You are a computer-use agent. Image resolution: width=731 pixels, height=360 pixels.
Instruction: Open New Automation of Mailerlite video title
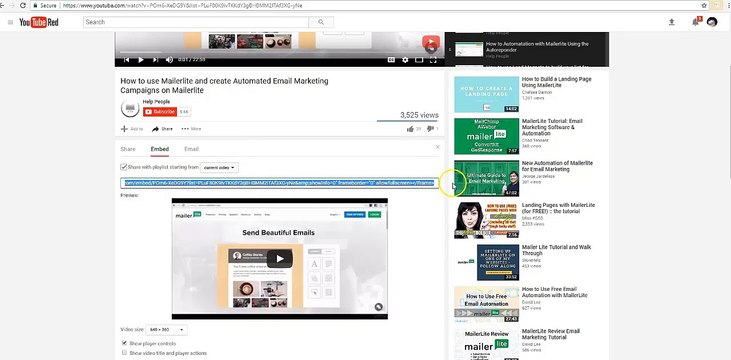click(x=558, y=166)
